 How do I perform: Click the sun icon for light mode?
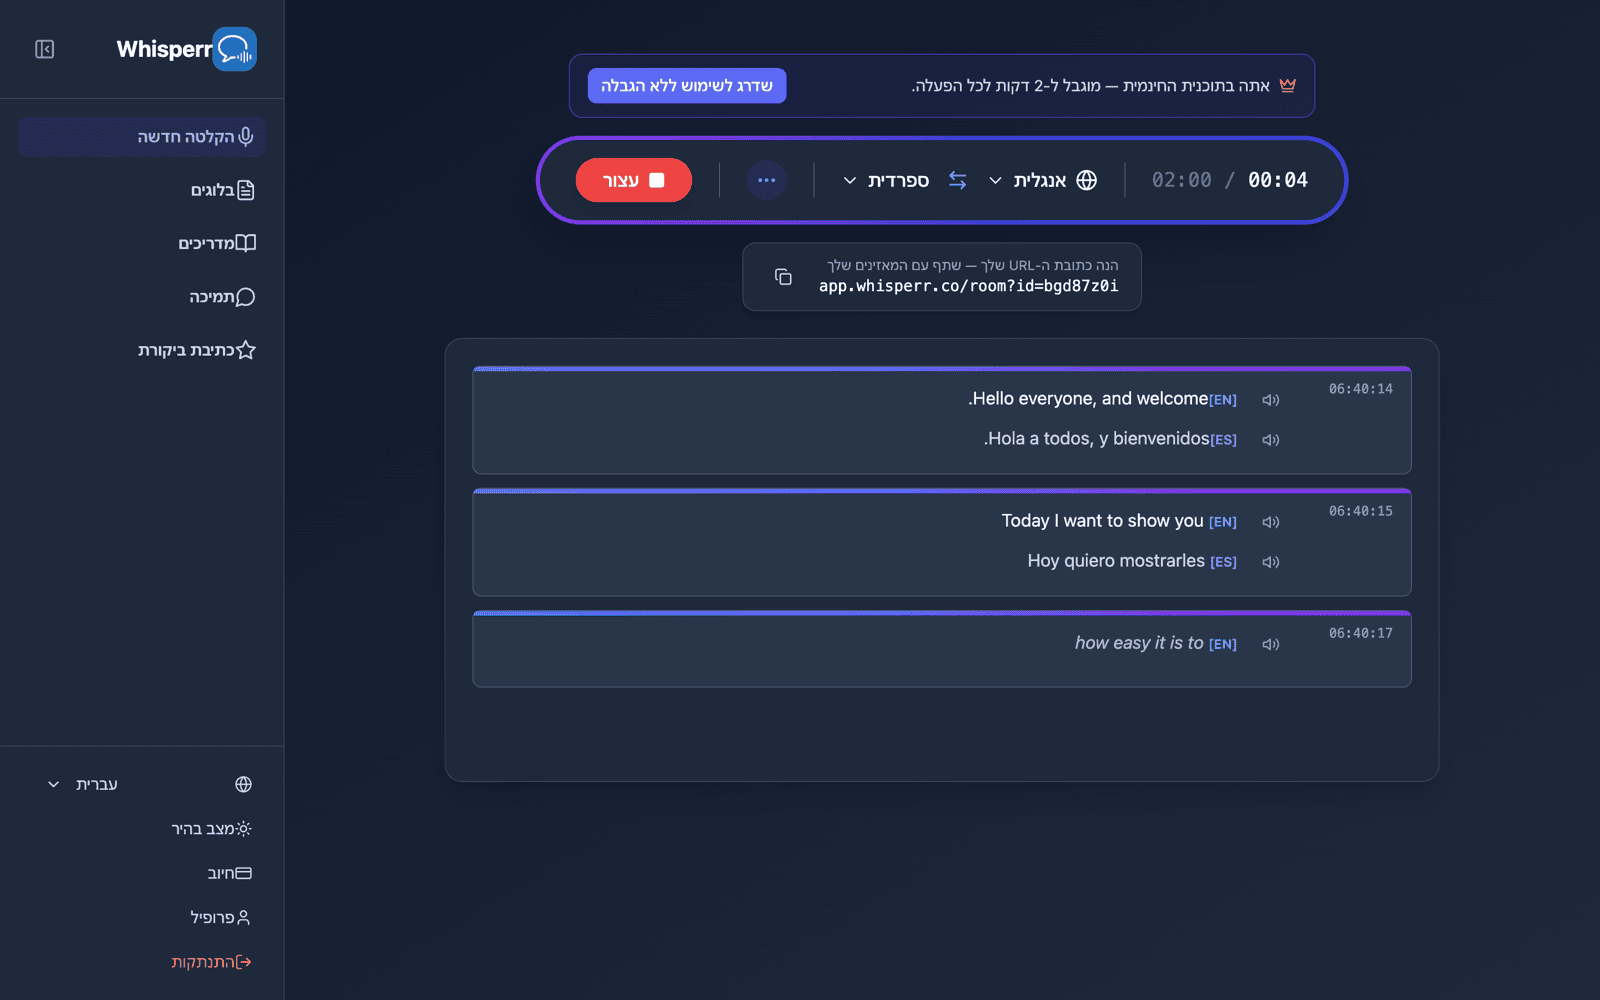coord(243,829)
